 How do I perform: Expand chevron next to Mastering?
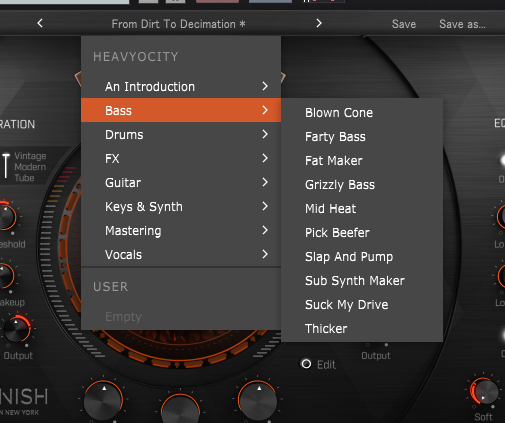click(x=265, y=230)
